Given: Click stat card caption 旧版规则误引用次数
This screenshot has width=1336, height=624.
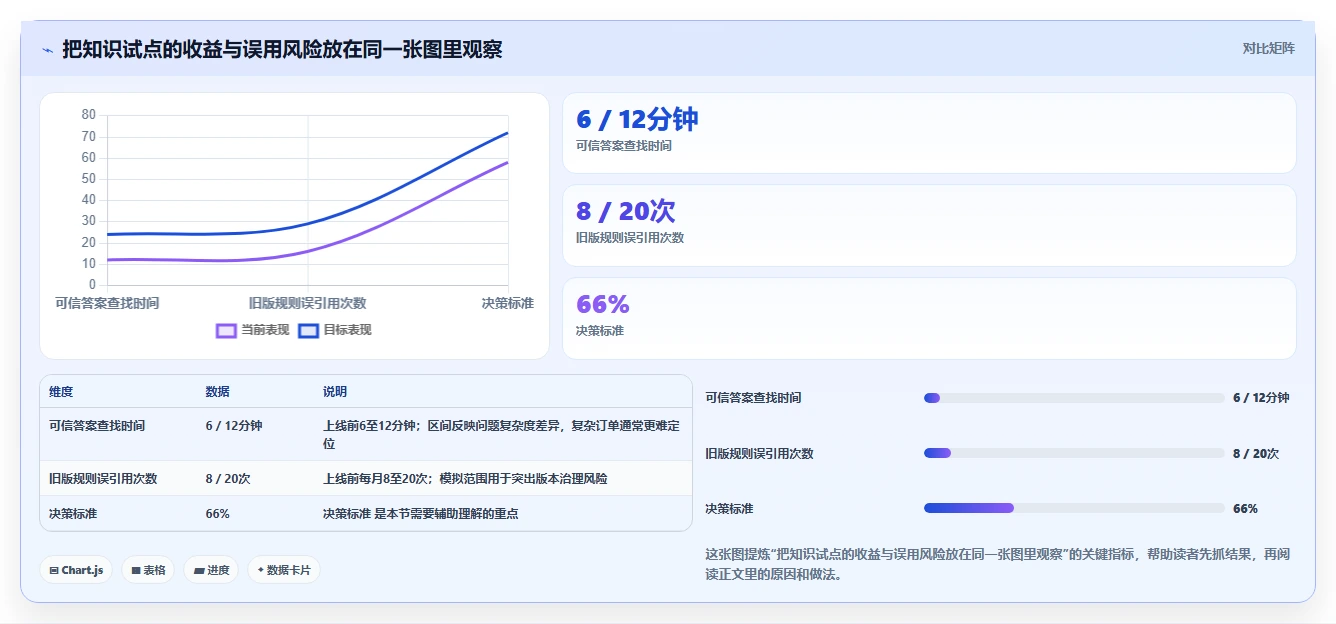Looking at the screenshot, I should [630, 238].
